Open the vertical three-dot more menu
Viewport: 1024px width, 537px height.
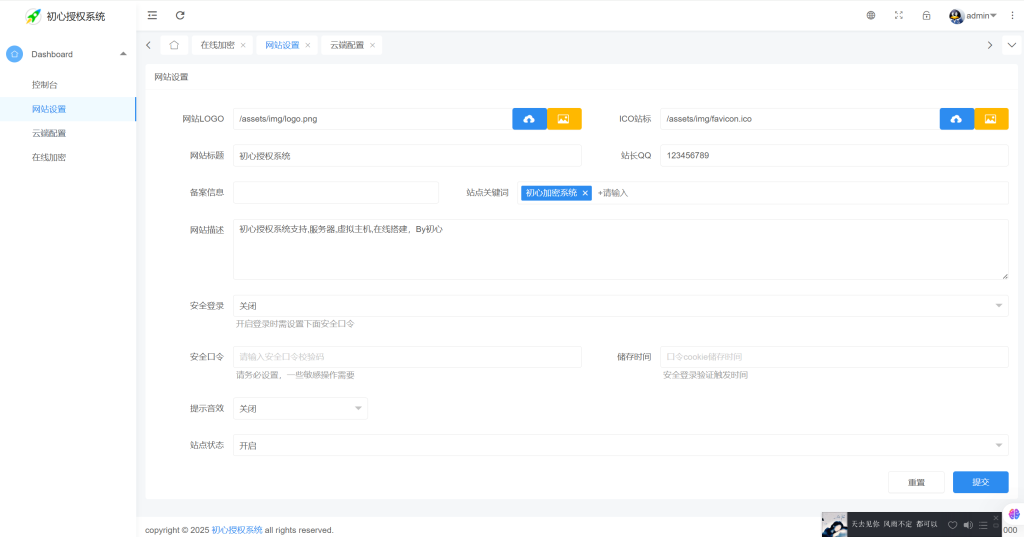pos(1012,15)
